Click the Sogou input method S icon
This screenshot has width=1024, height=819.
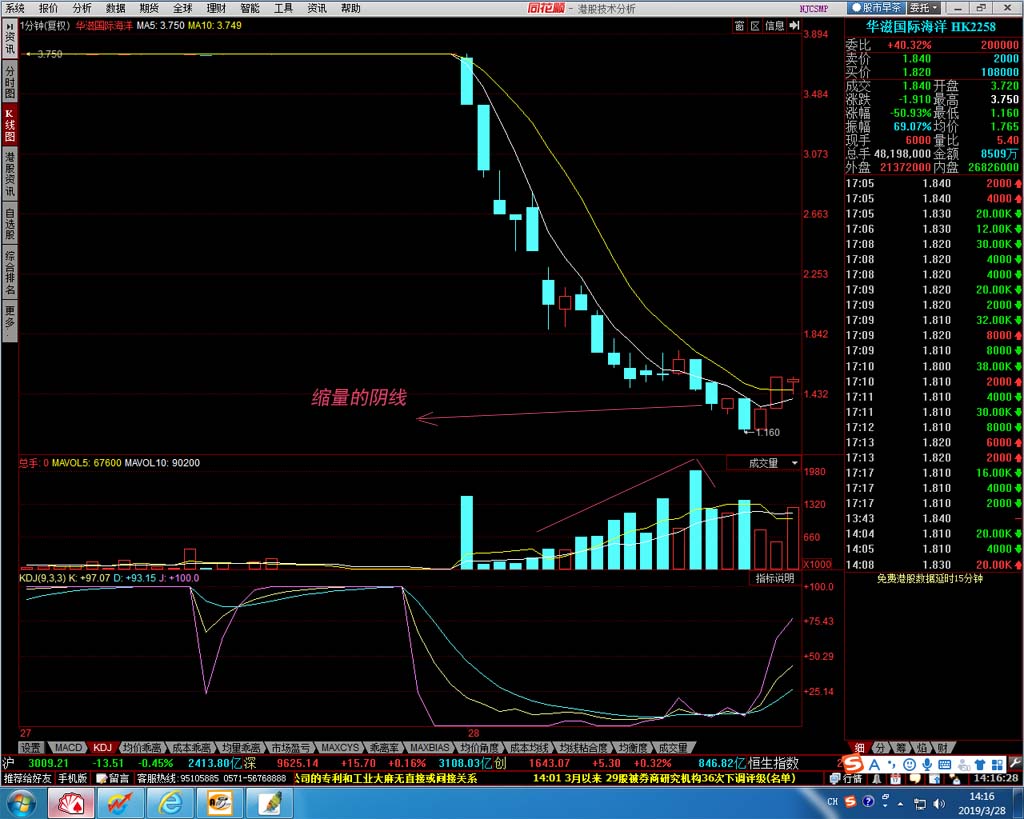[x=852, y=763]
